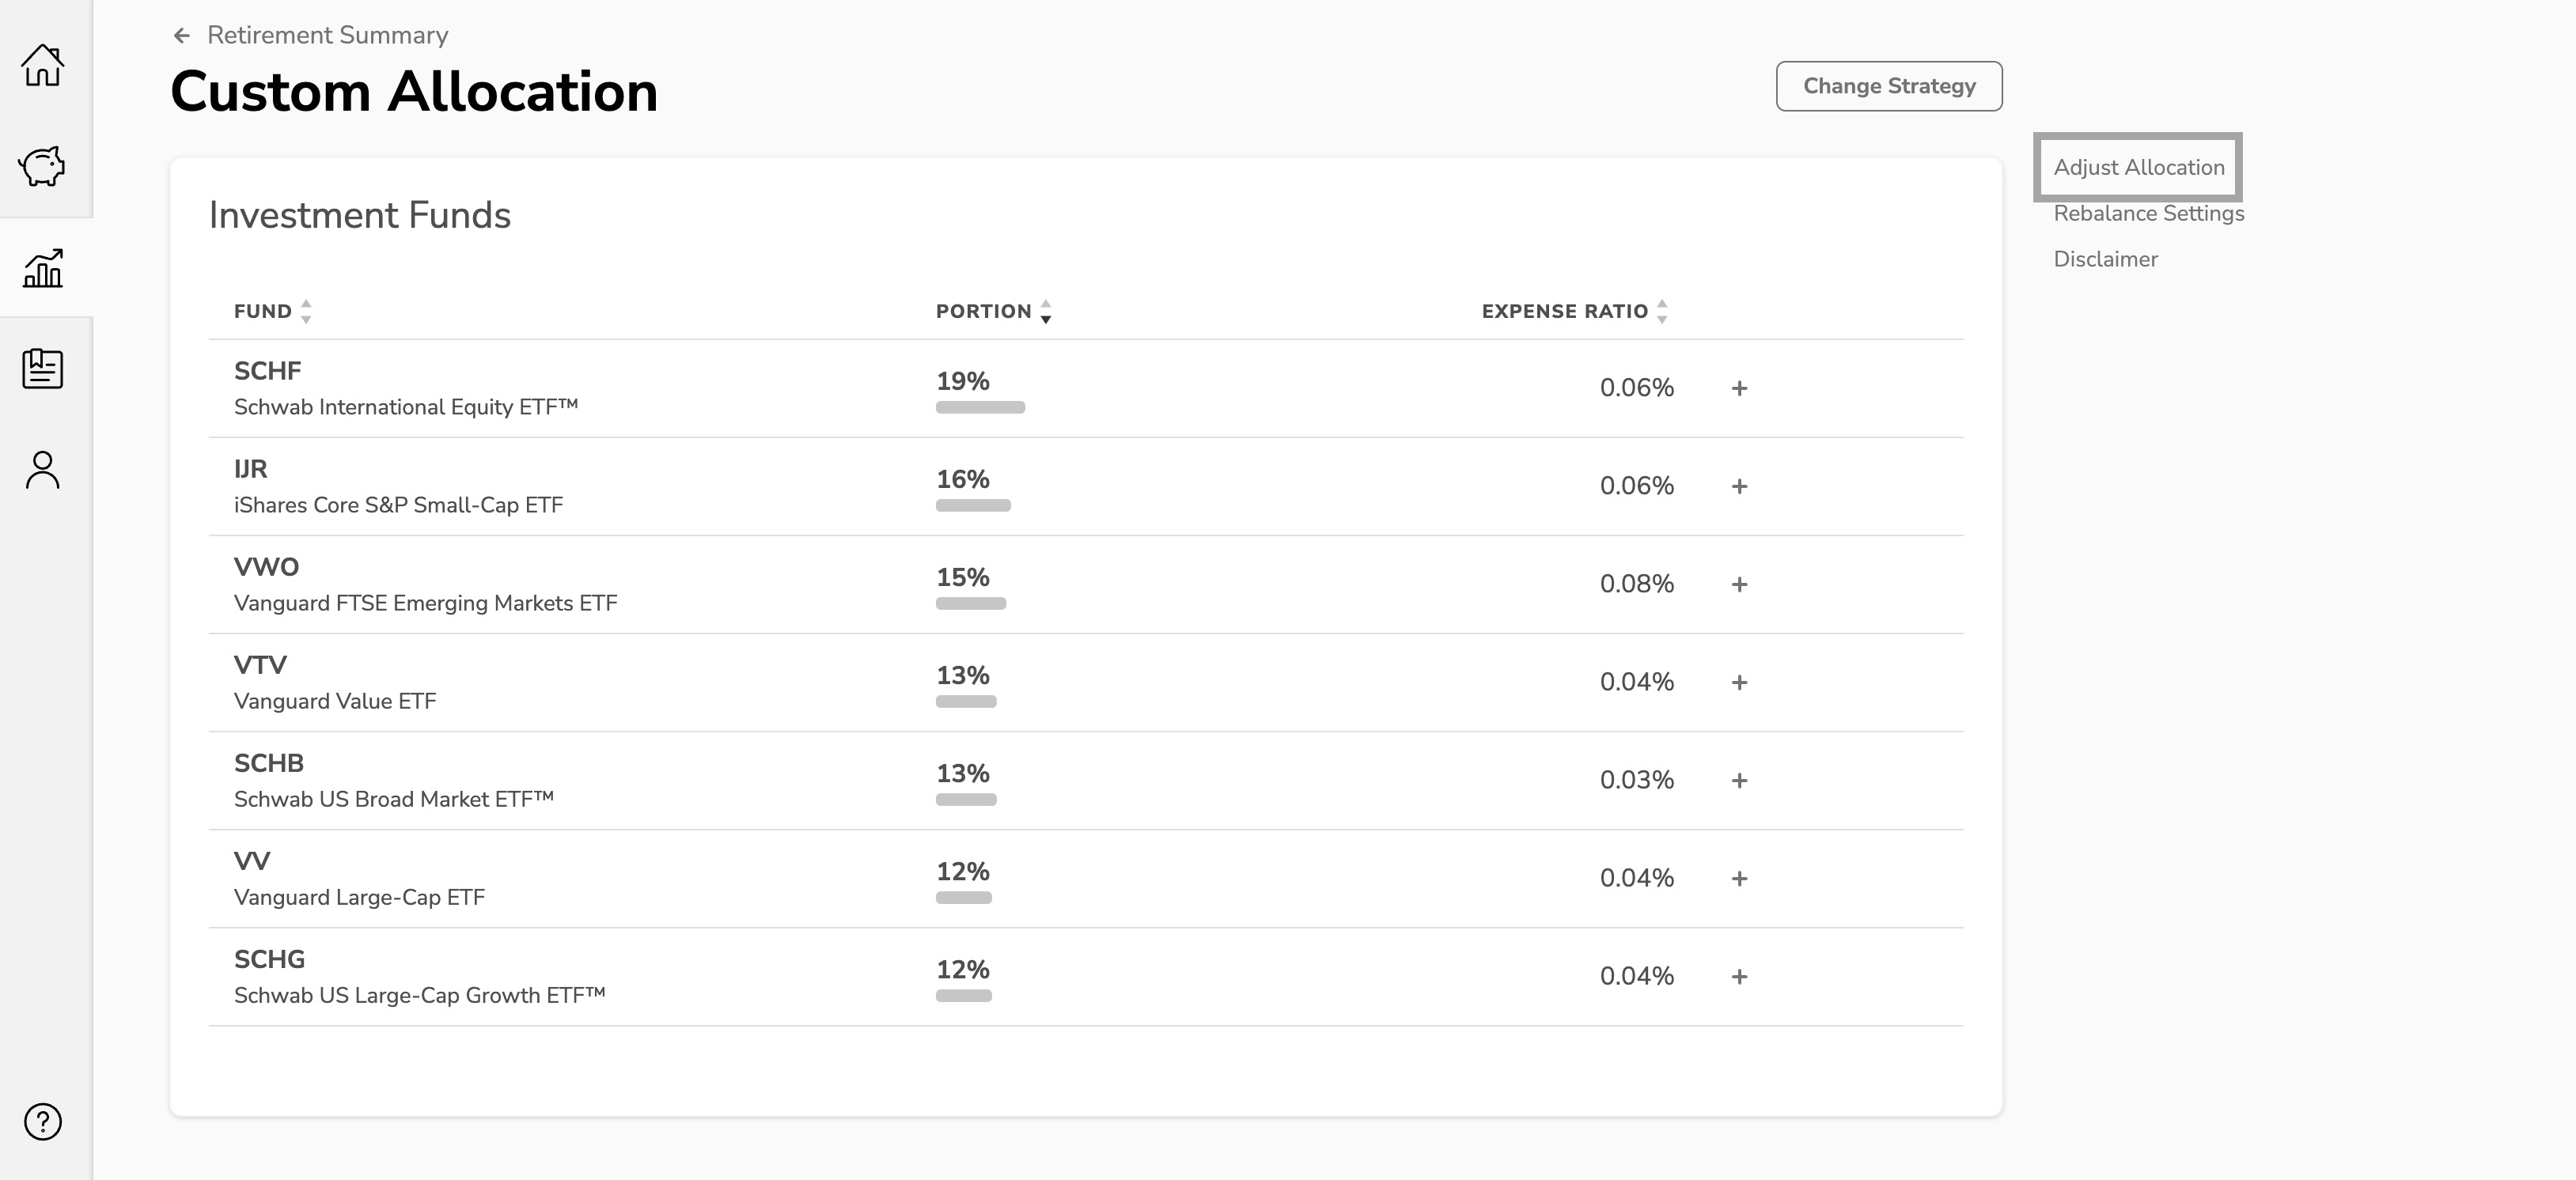Select the investment chart sidebar icon

(43, 268)
